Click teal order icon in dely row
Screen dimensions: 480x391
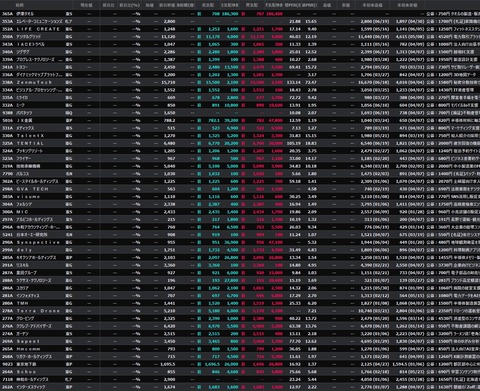point(199,250)
